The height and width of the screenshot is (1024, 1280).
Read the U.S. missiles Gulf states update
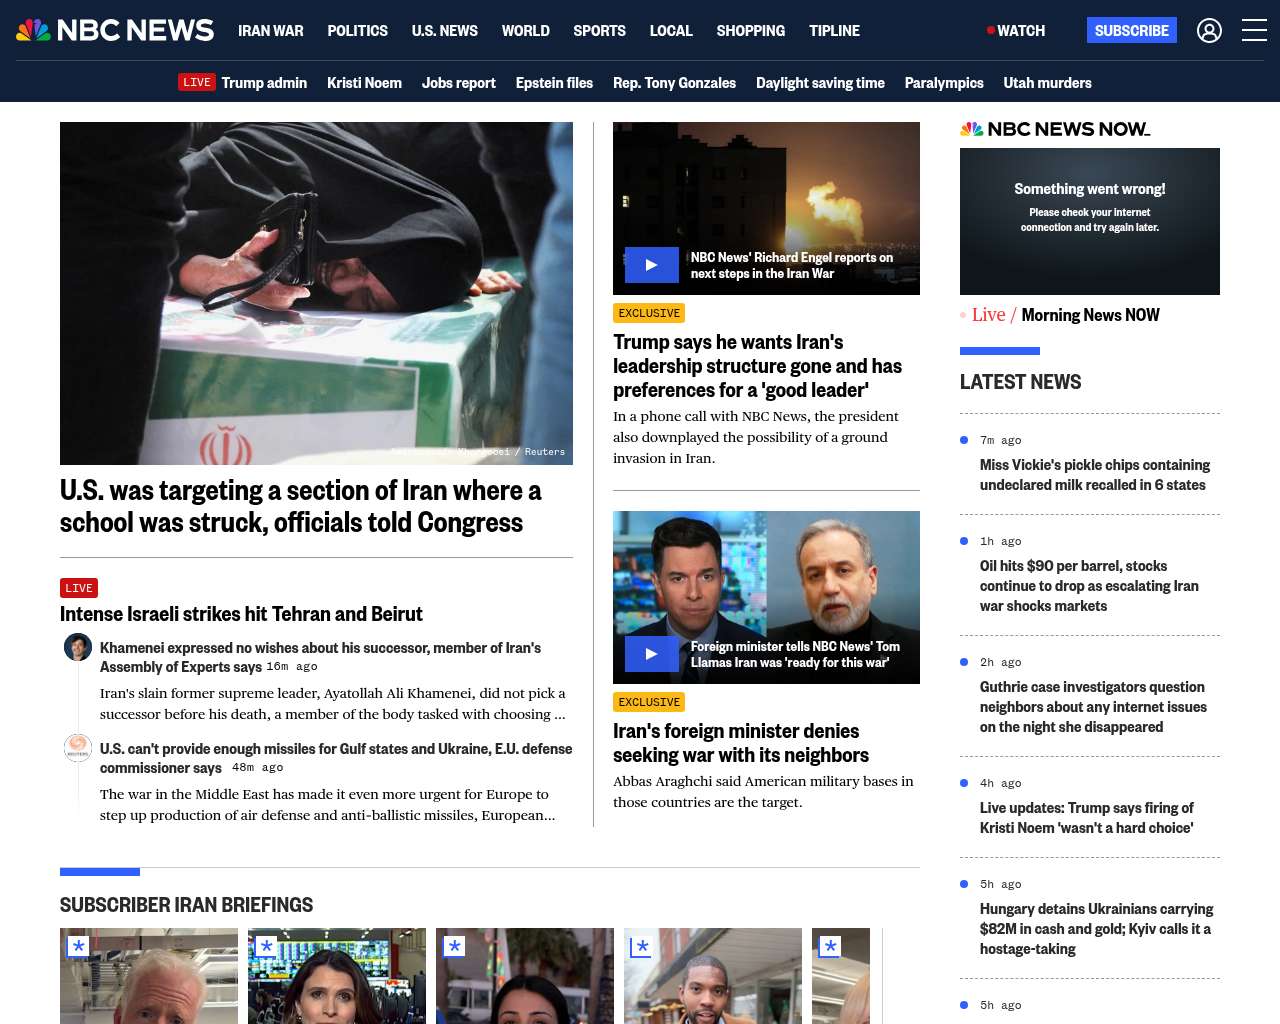336,758
